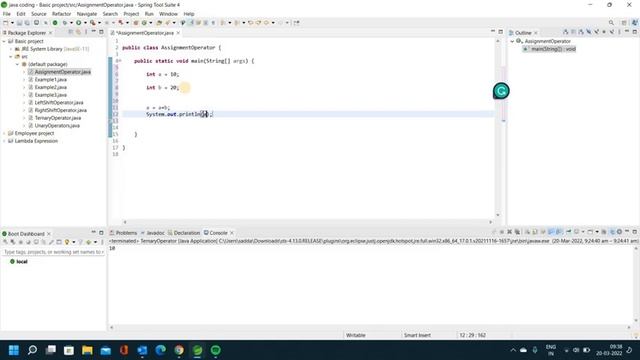
Task: Open the Window menu
Action: pos(168,14)
